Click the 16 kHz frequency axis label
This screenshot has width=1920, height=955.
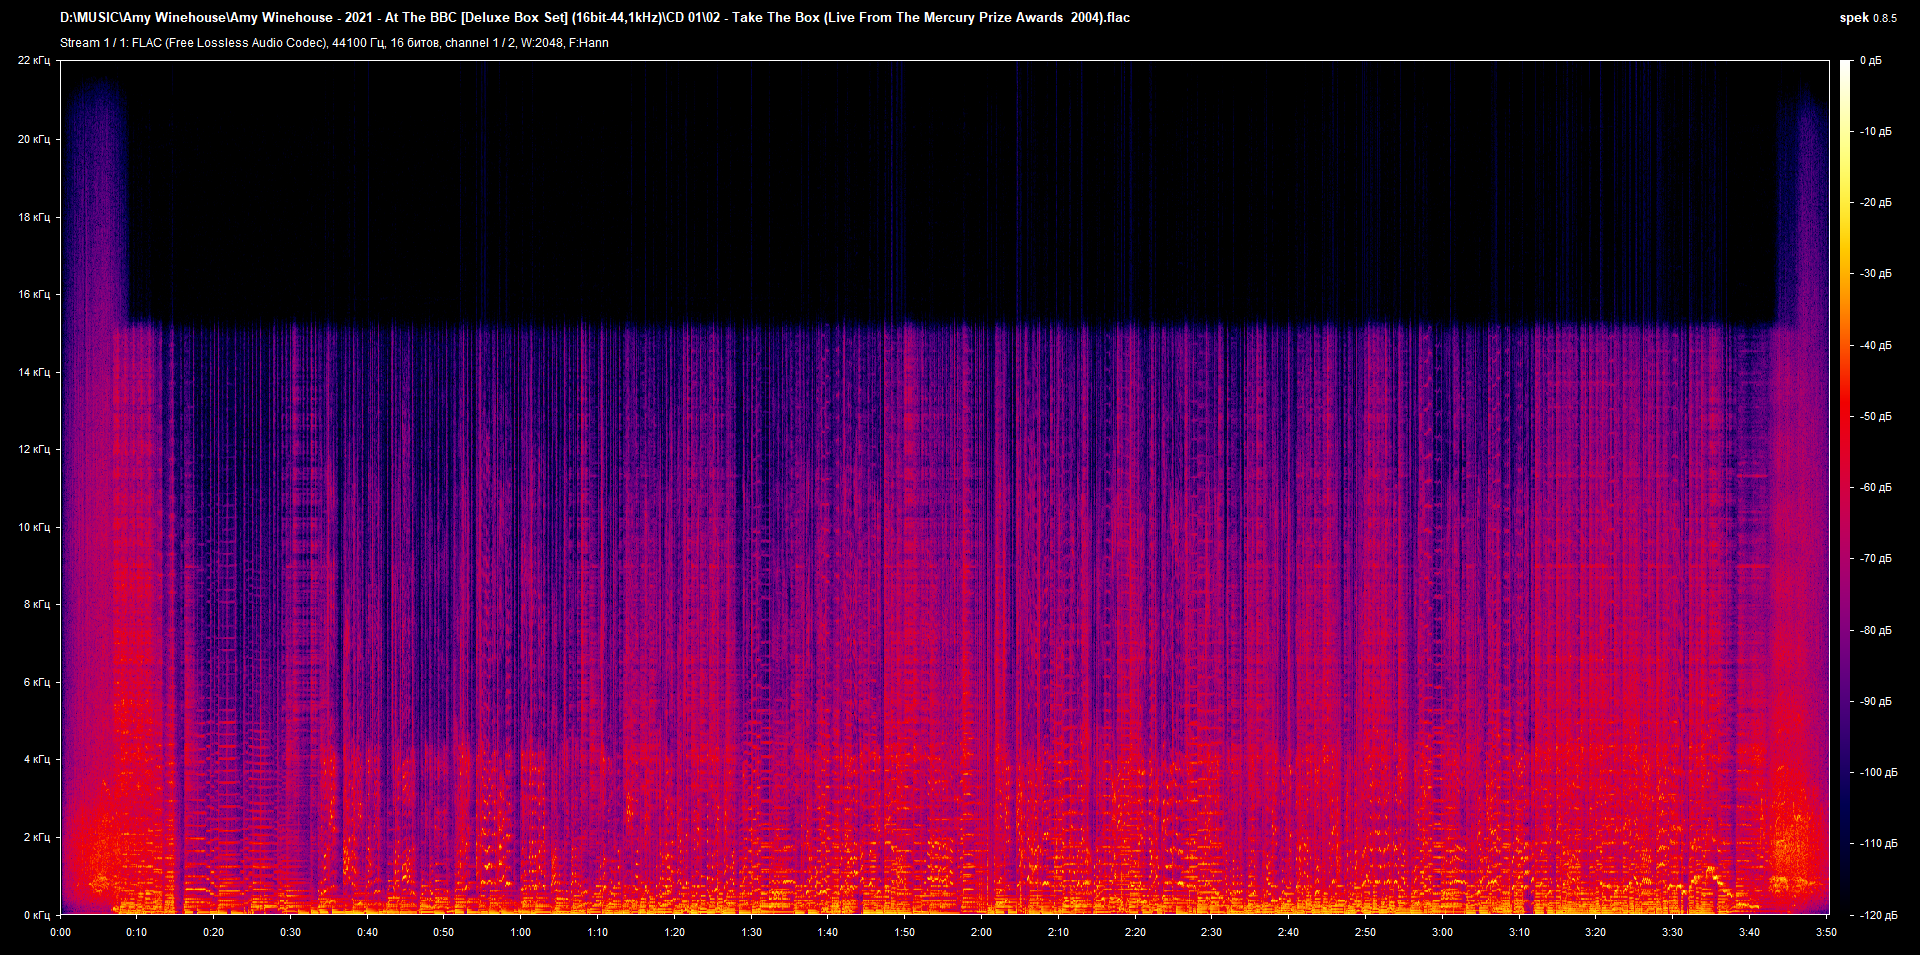(33, 295)
